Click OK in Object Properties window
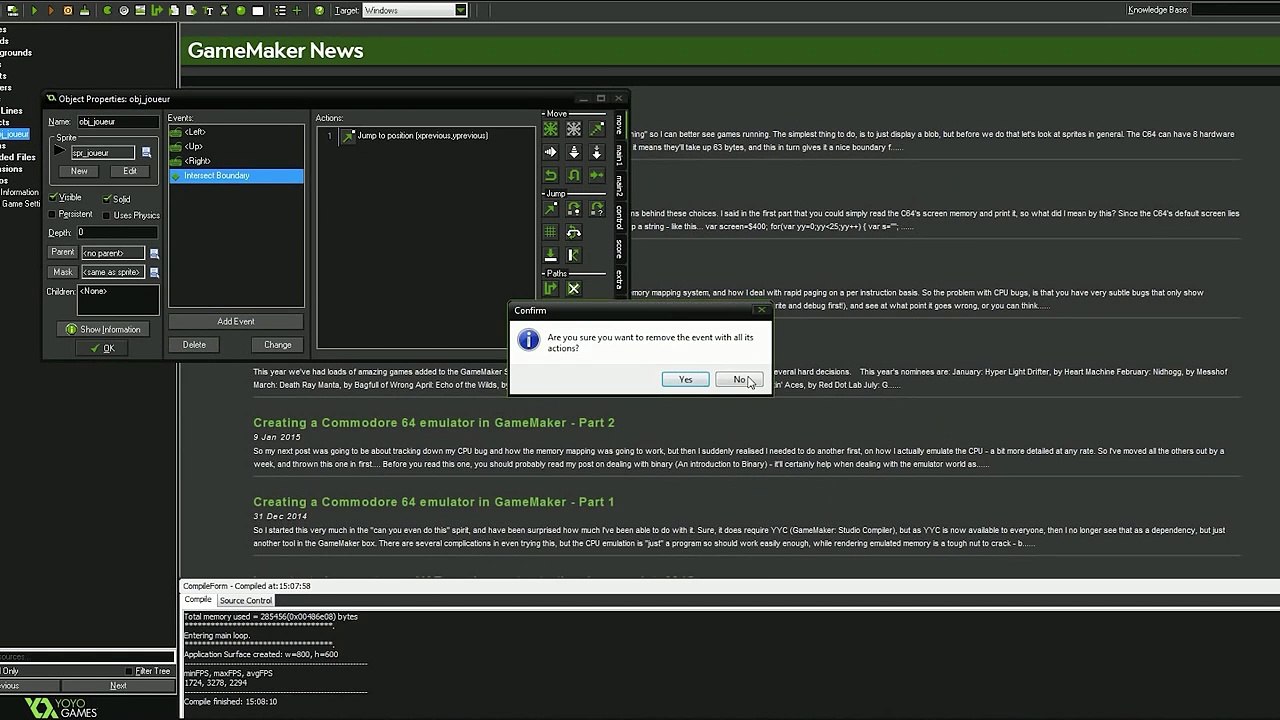The width and height of the screenshot is (1280, 720). [102, 348]
